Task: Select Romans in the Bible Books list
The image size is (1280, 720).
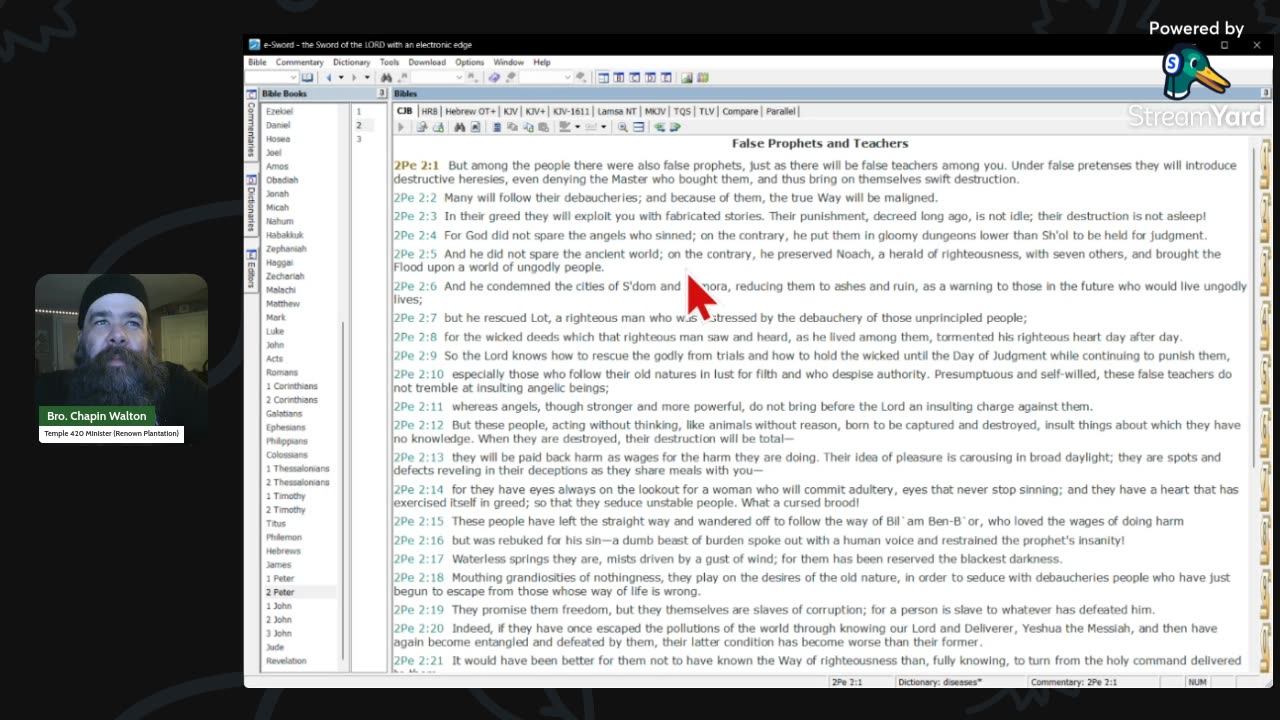Action: [x=282, y=372]
